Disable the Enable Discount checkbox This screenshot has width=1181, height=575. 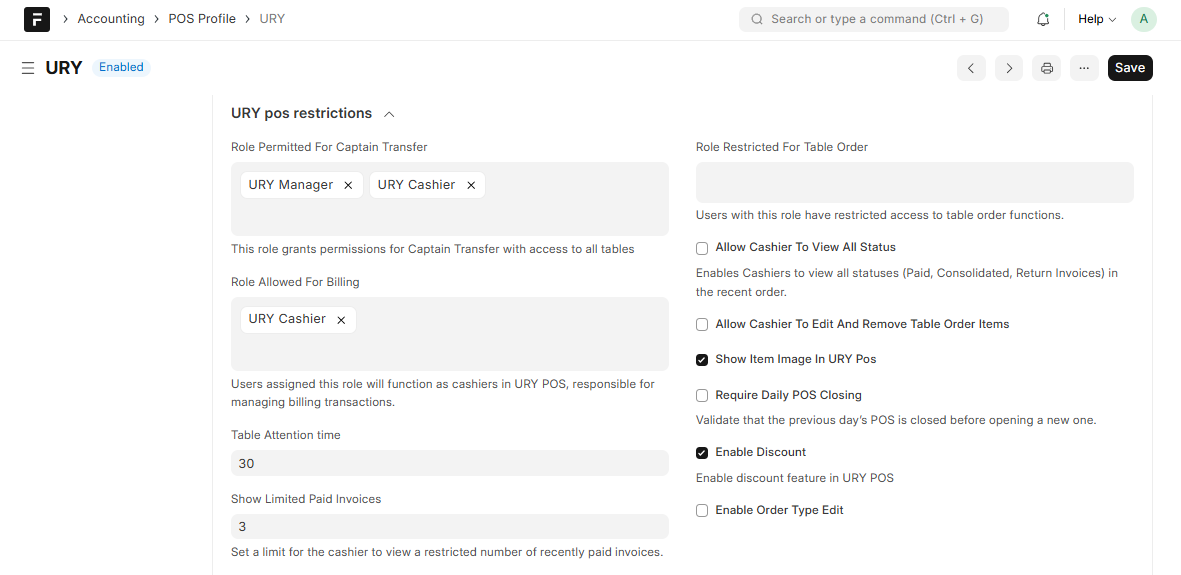pos(702,453)
